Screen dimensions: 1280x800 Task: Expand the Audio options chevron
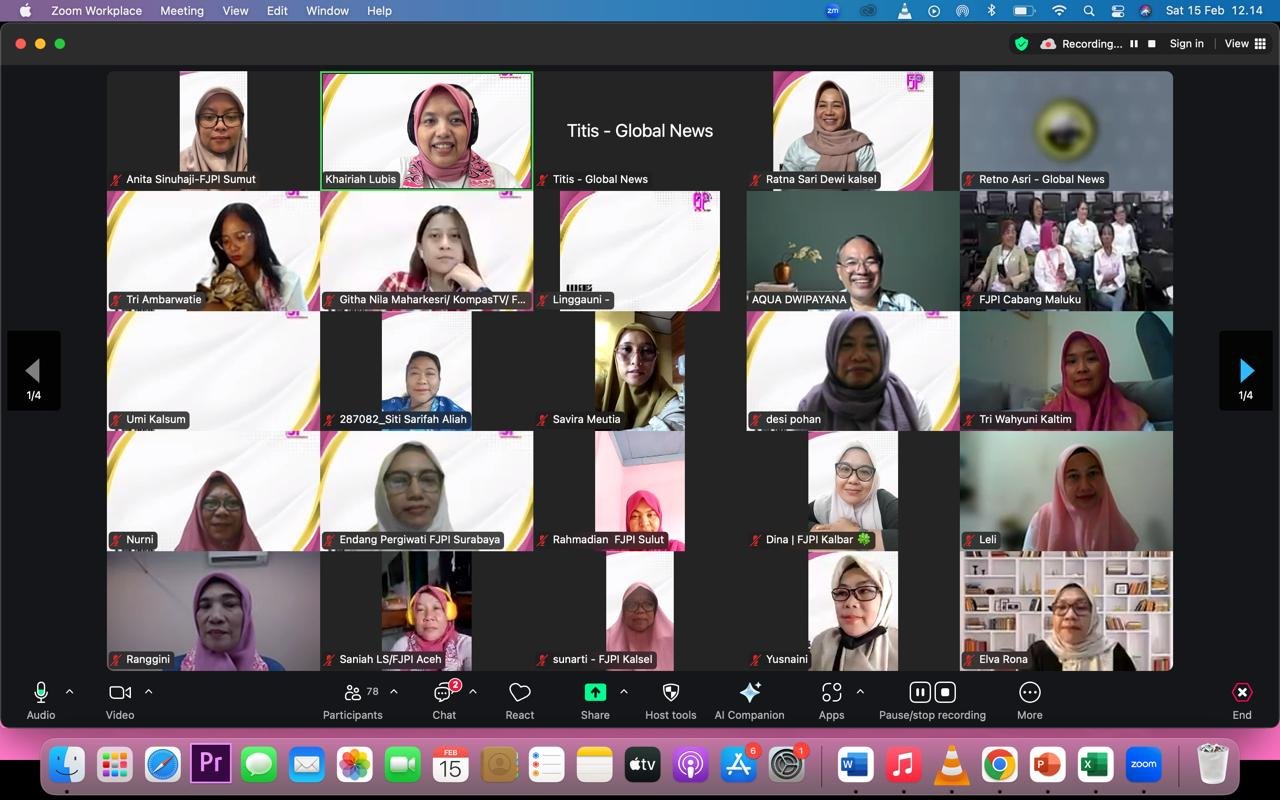69,691
